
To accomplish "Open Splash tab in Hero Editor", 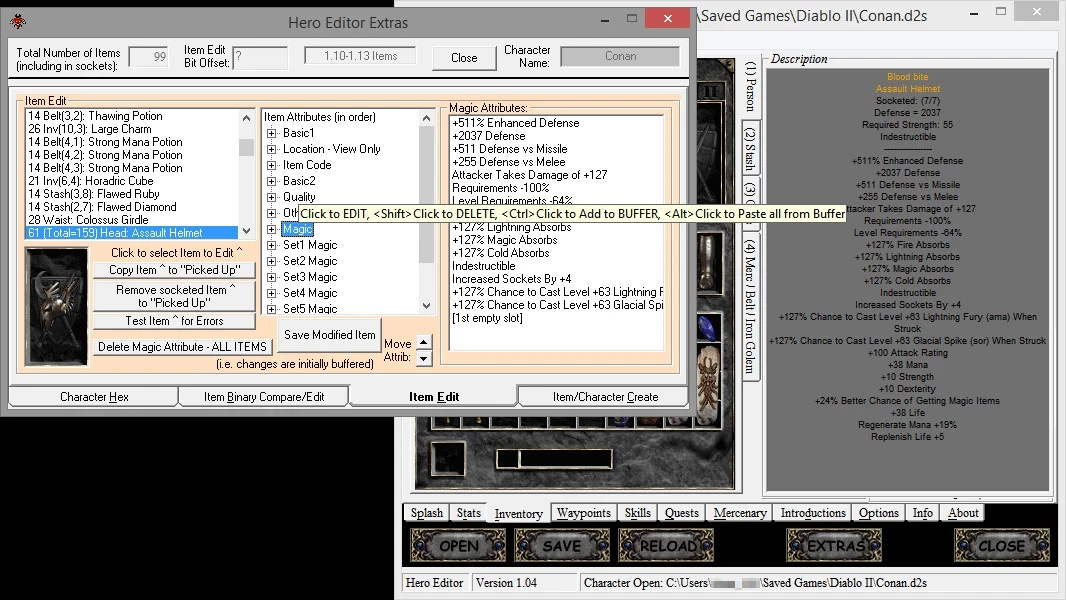I will point(426,513).
